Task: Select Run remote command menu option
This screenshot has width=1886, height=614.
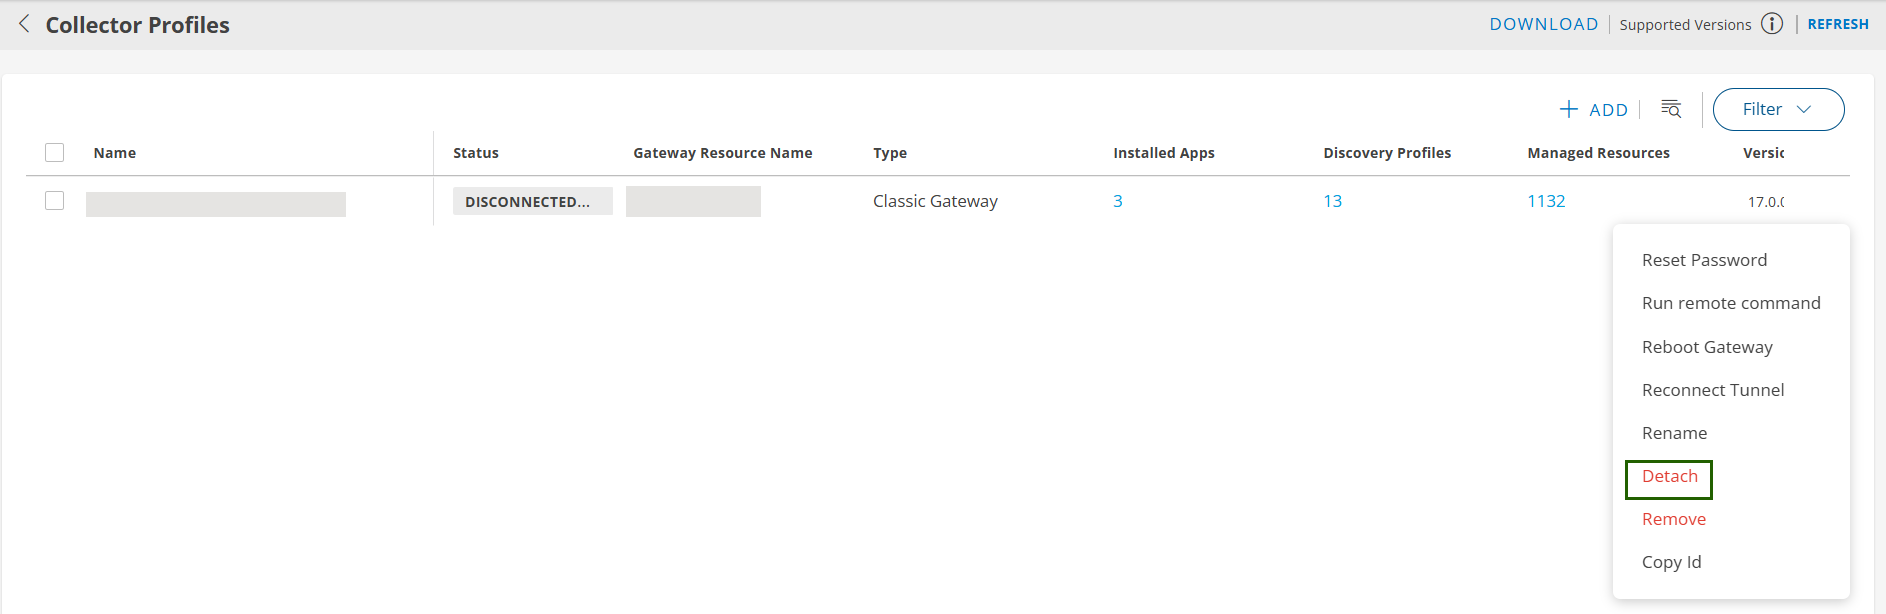Action: pos(1730,303)
